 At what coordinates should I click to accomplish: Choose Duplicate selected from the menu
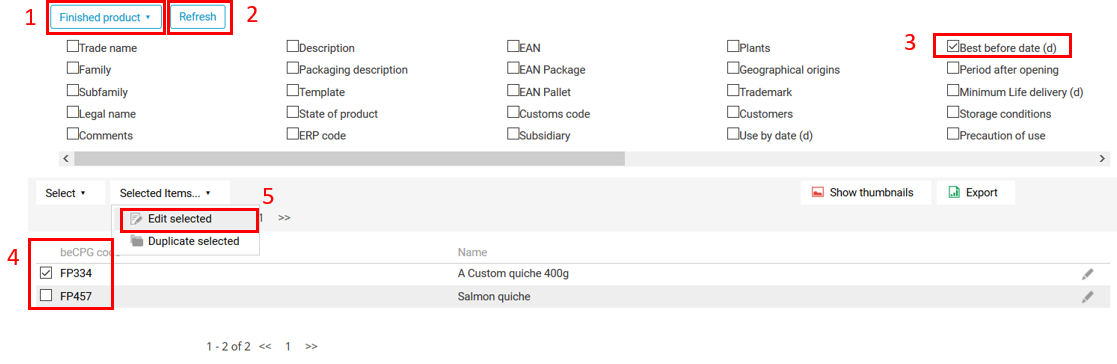click(x=185, y=241)
